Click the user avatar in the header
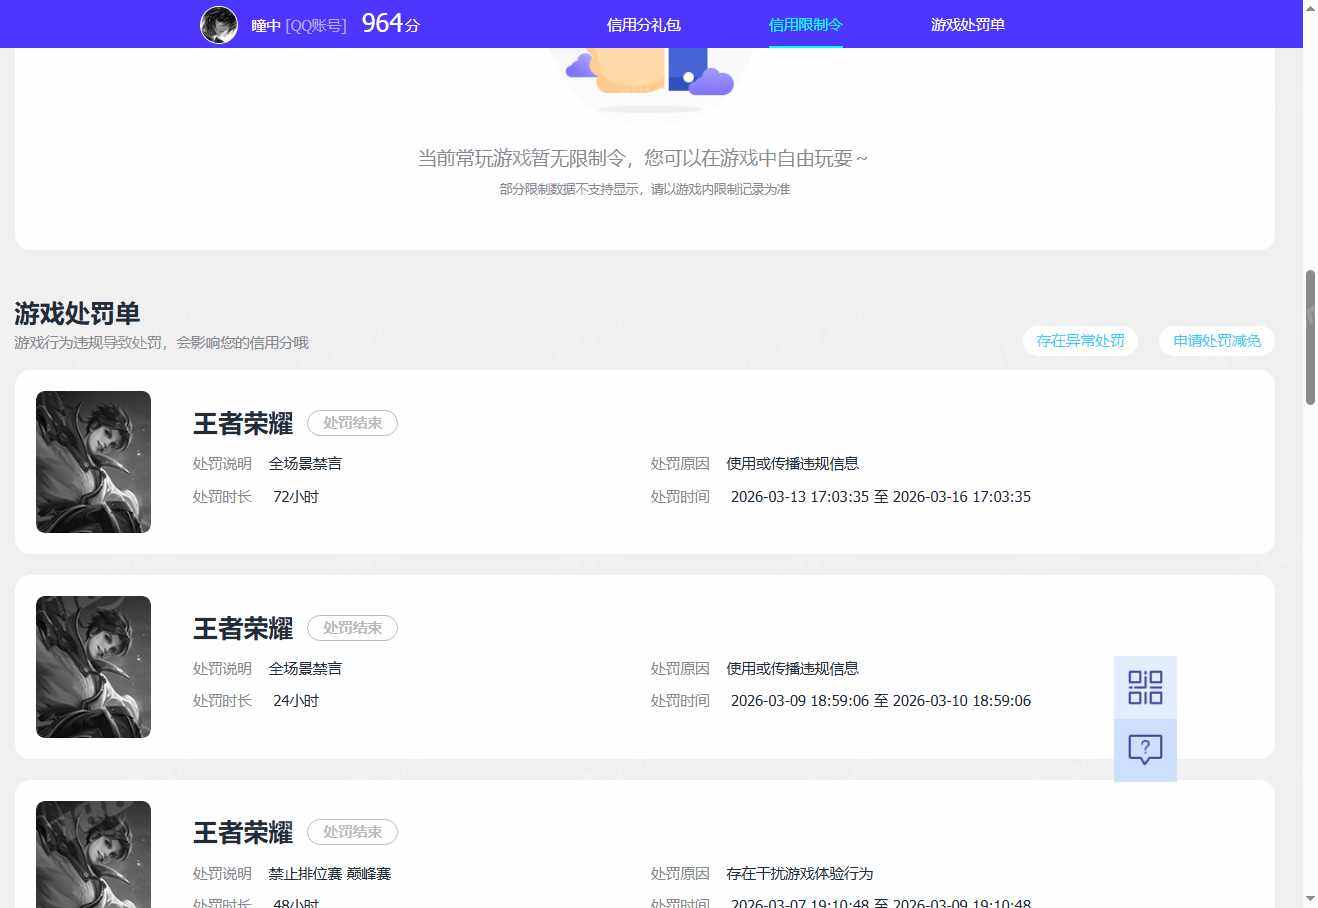The image size is (1318, 908). (x=219, y=24)
